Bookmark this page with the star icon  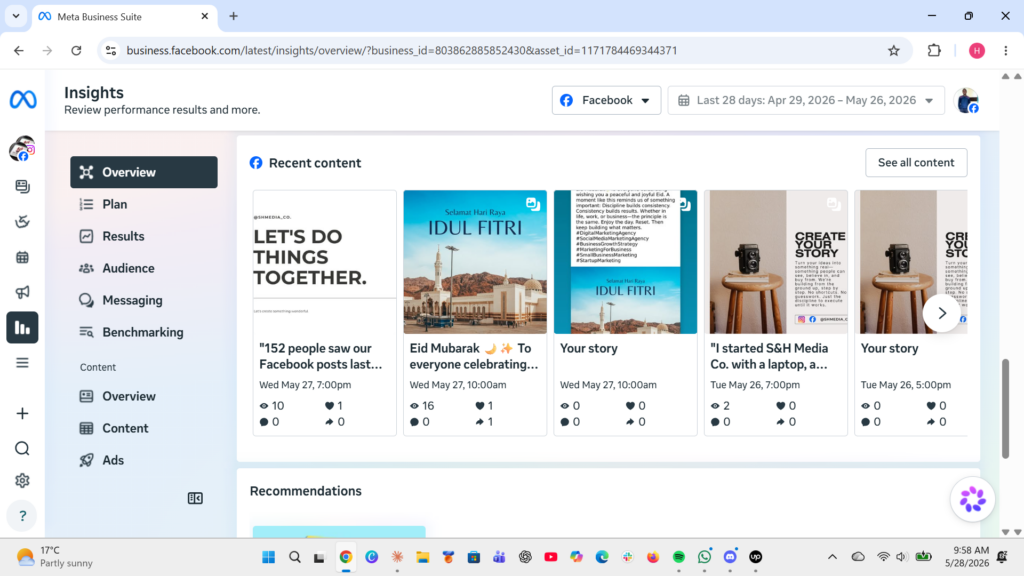click(x=893, y=50)
